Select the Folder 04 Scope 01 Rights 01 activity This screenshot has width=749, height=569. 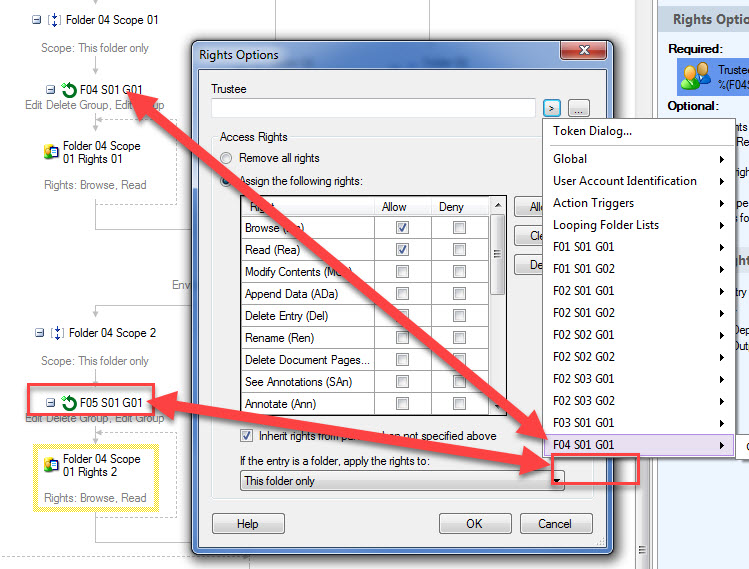[96, 165]
